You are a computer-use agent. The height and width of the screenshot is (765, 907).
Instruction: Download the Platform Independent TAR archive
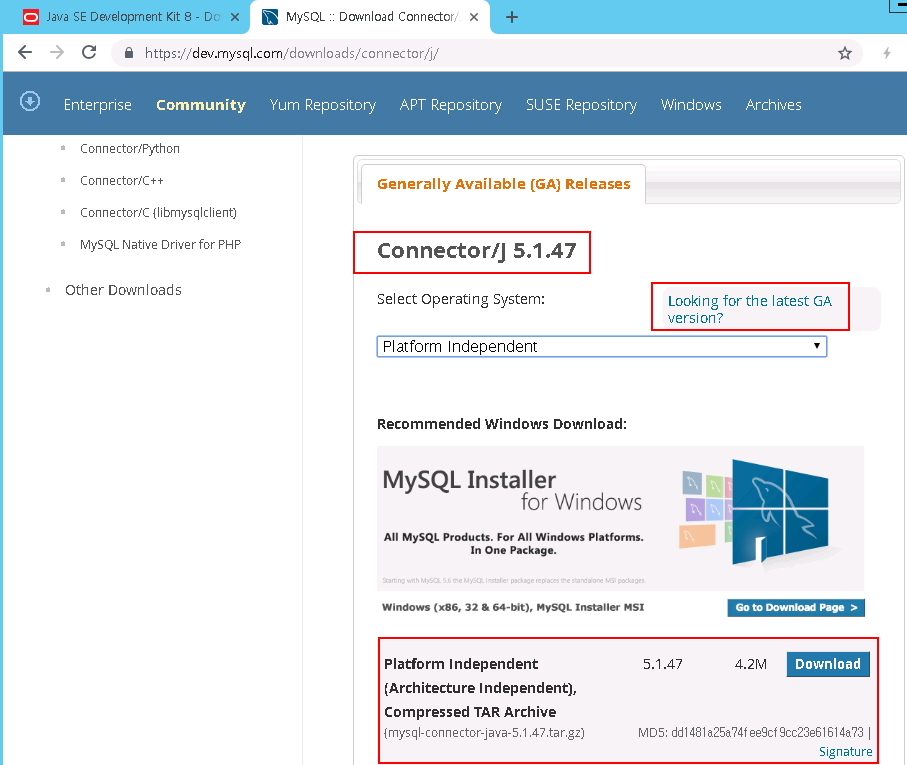pyautogui.click(x=827, y=664)
